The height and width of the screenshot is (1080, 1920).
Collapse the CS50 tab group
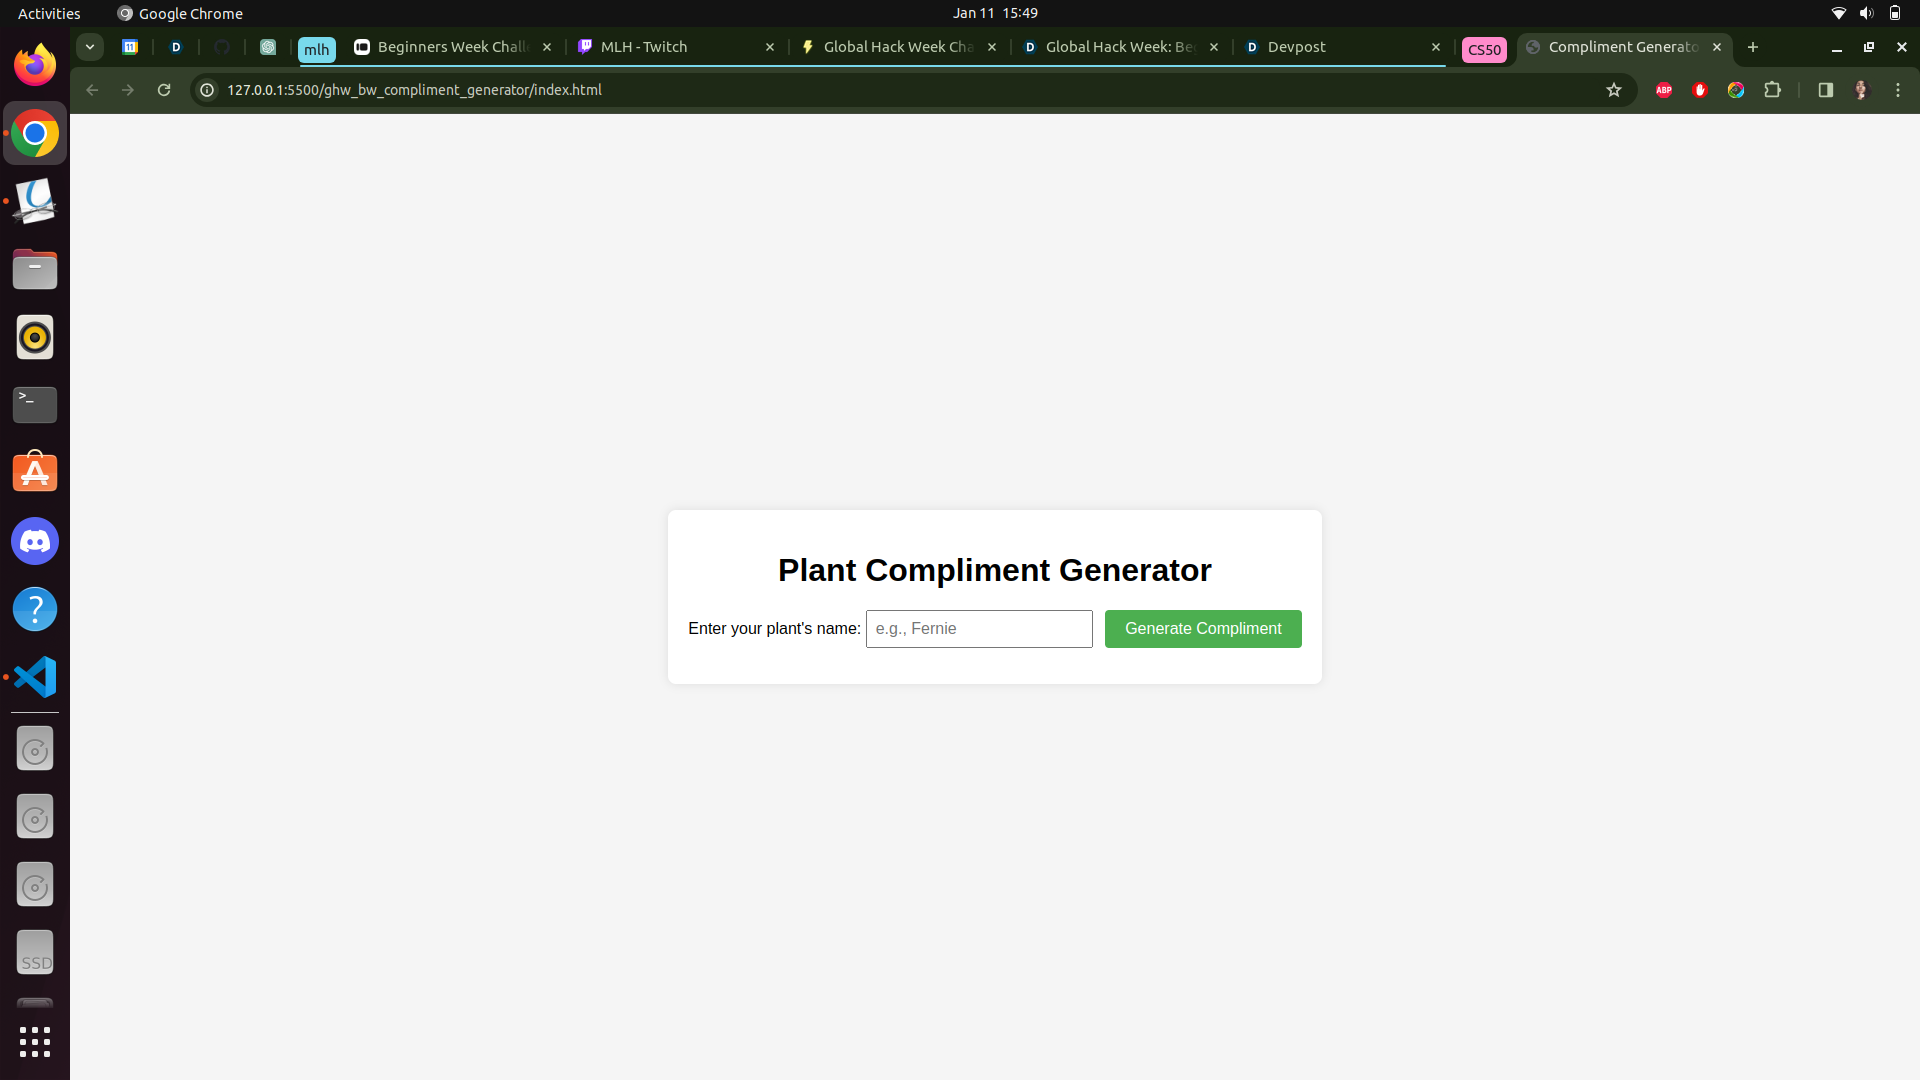tap(1484, 49)
